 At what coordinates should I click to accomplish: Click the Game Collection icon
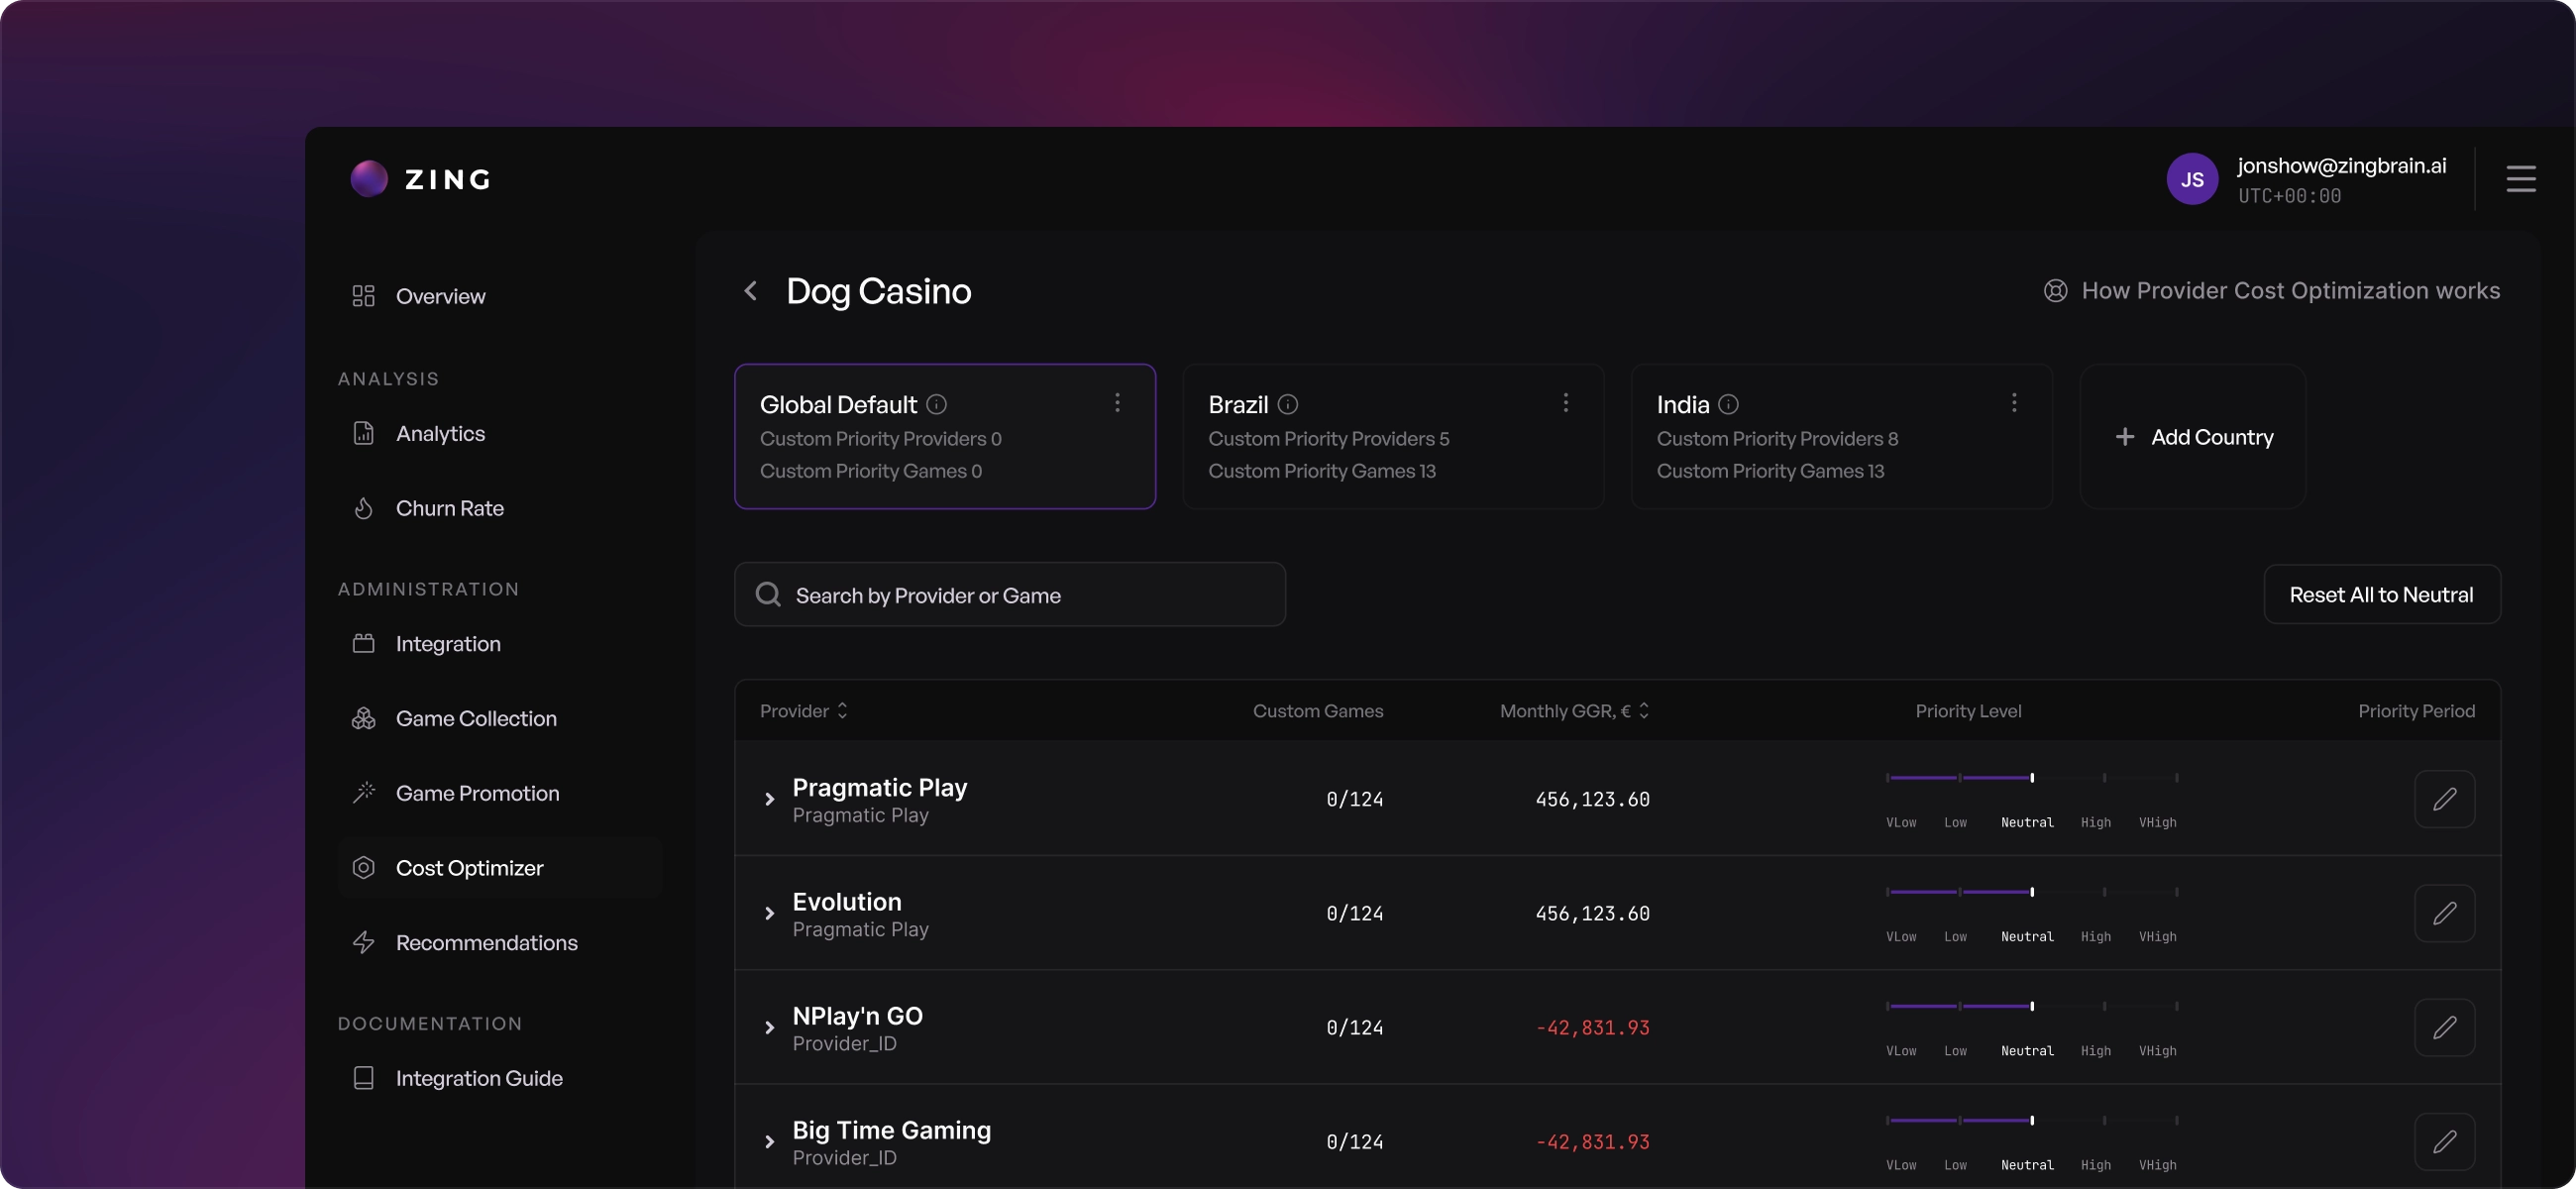click(363, 718)
